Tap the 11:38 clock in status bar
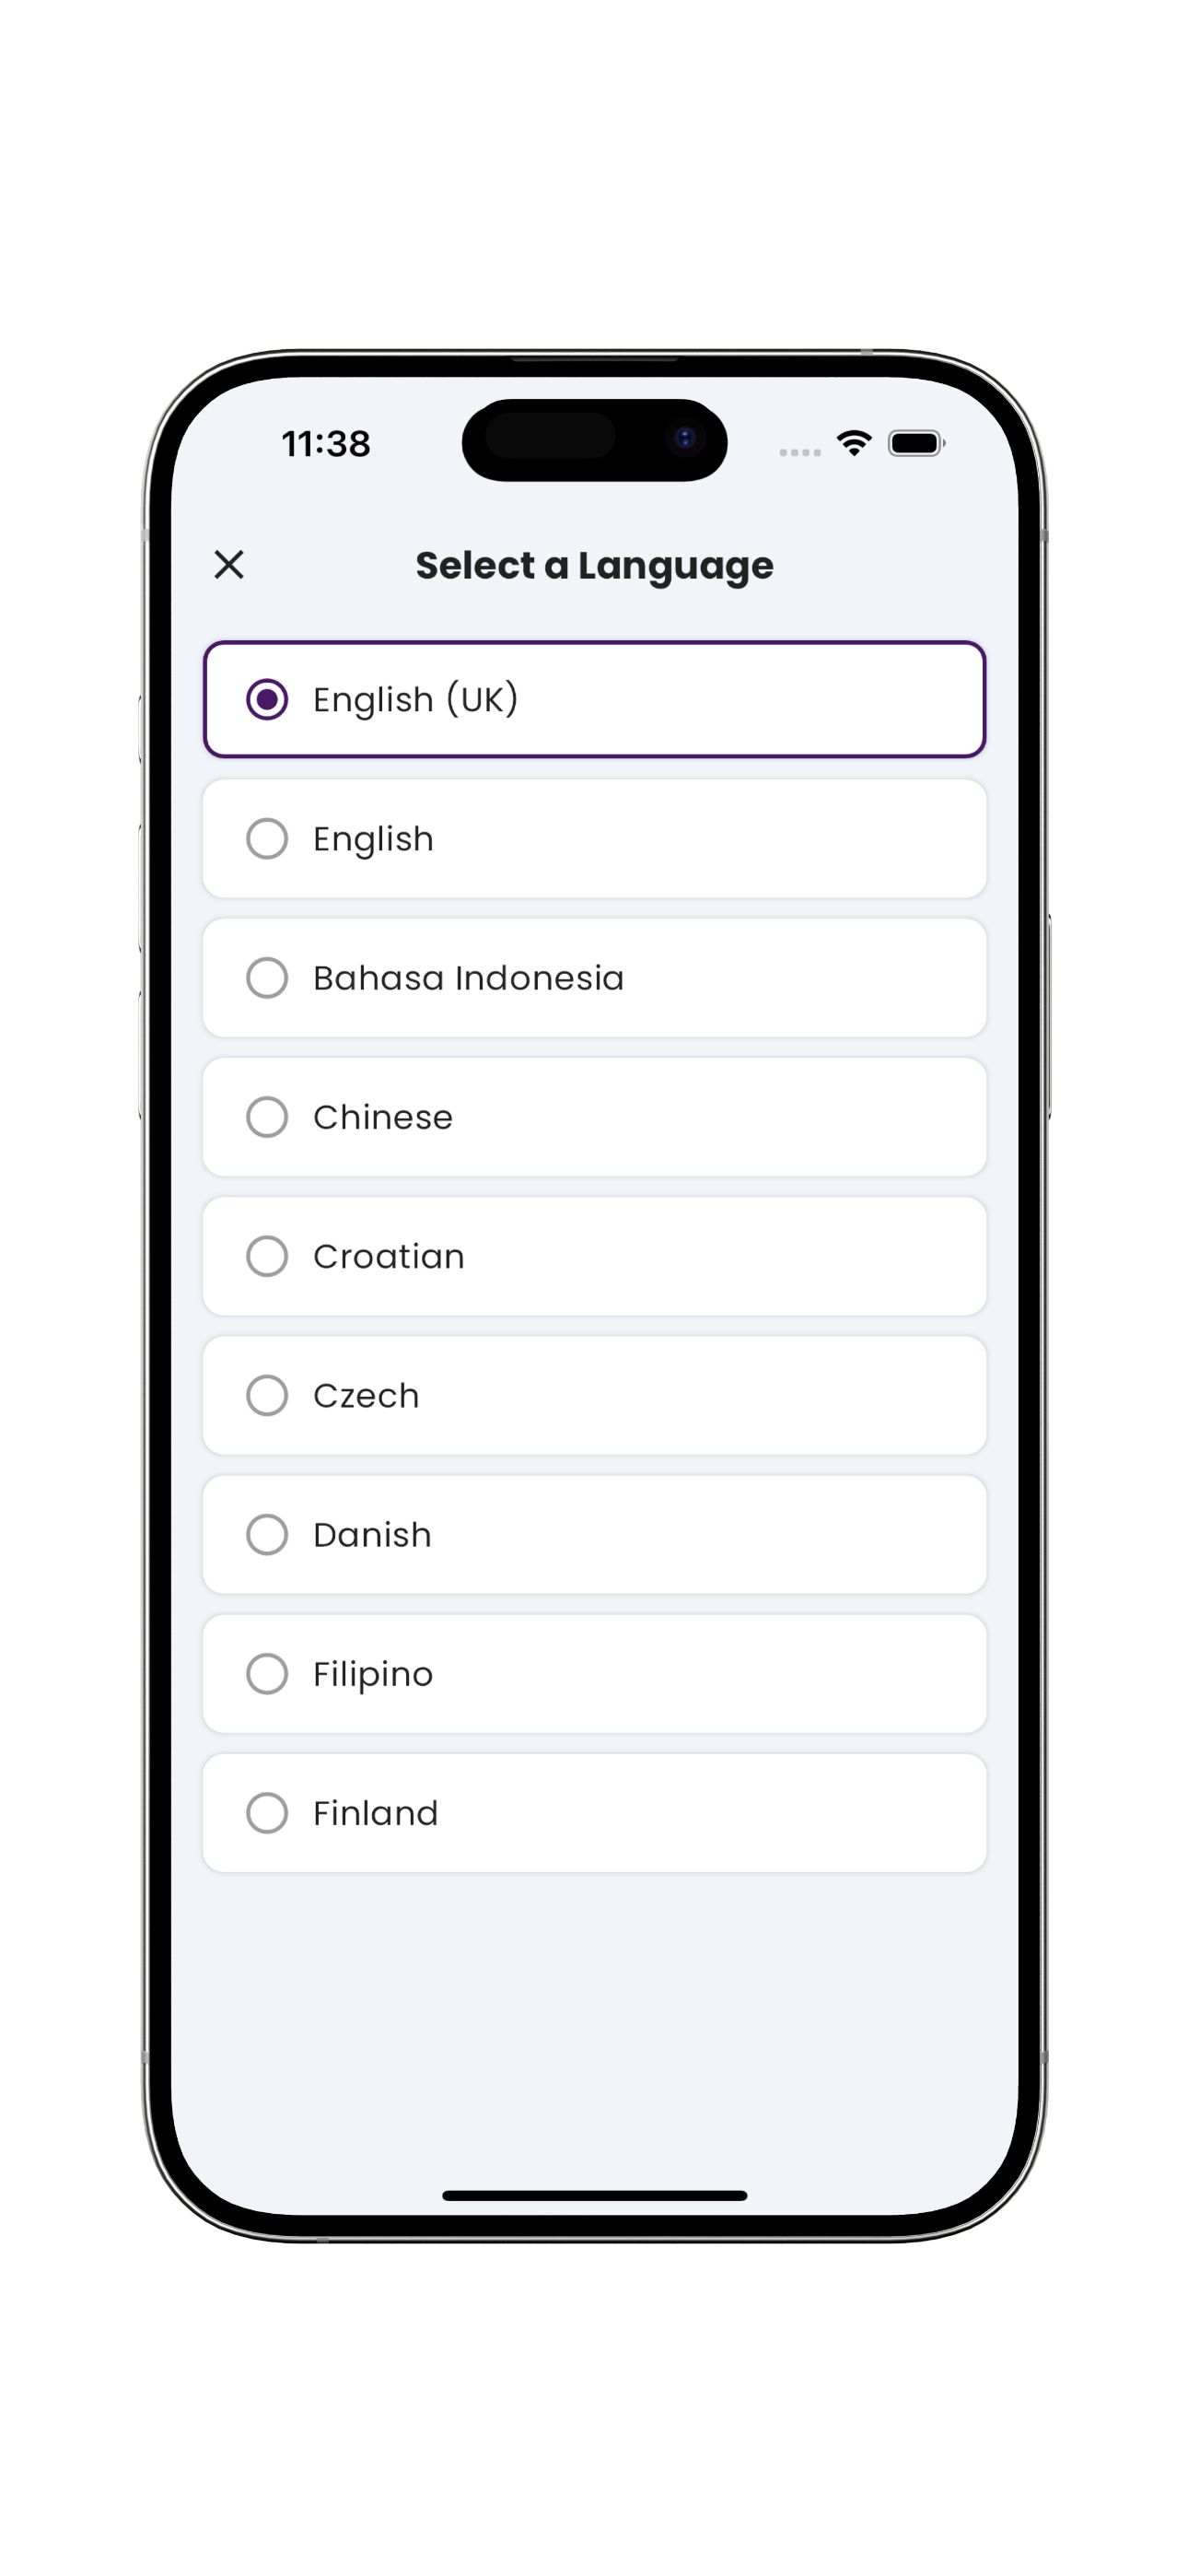 point(326,444)
